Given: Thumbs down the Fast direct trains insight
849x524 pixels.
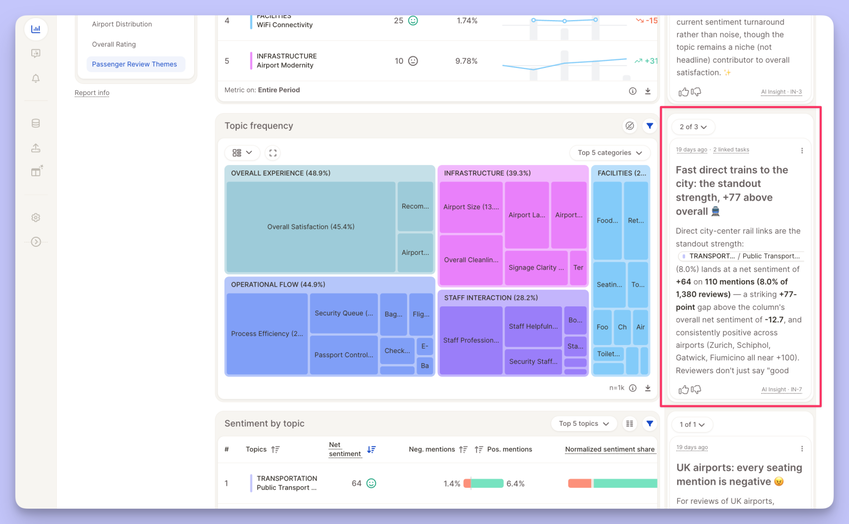Looking at the screenshot, I should tap(696, 389).
